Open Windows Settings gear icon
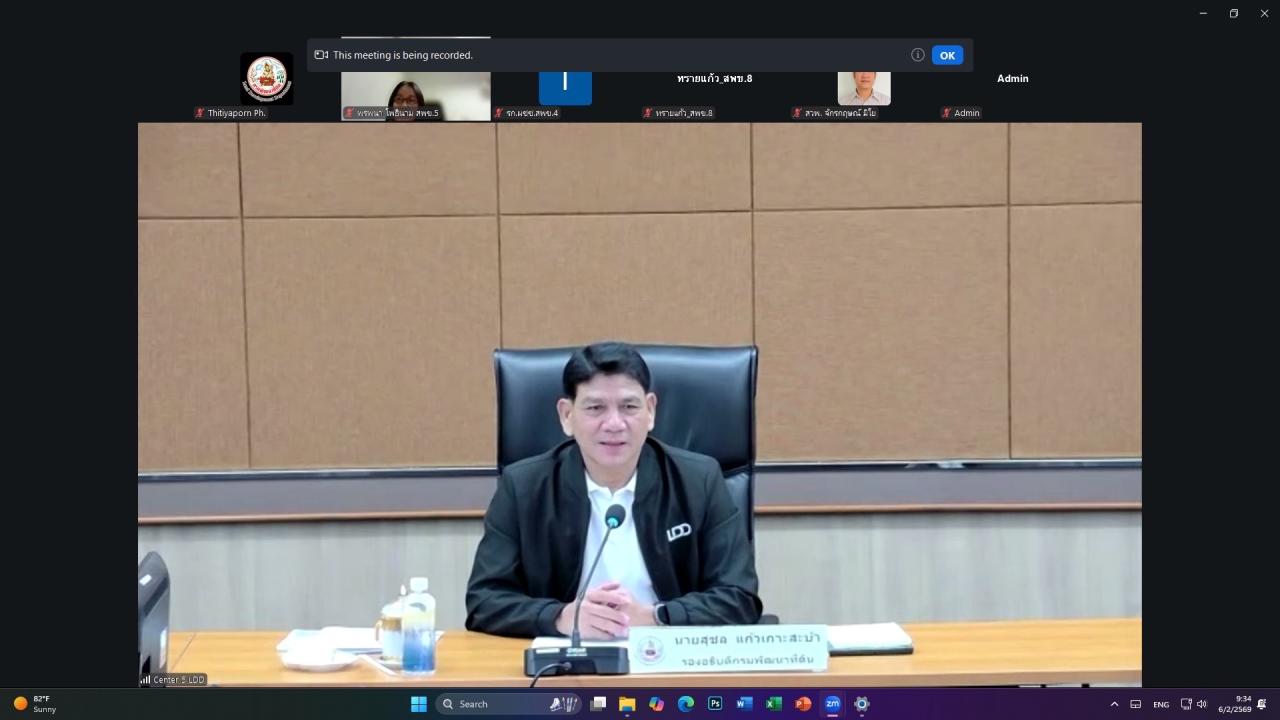The image size is (1280, 720). 861,704
